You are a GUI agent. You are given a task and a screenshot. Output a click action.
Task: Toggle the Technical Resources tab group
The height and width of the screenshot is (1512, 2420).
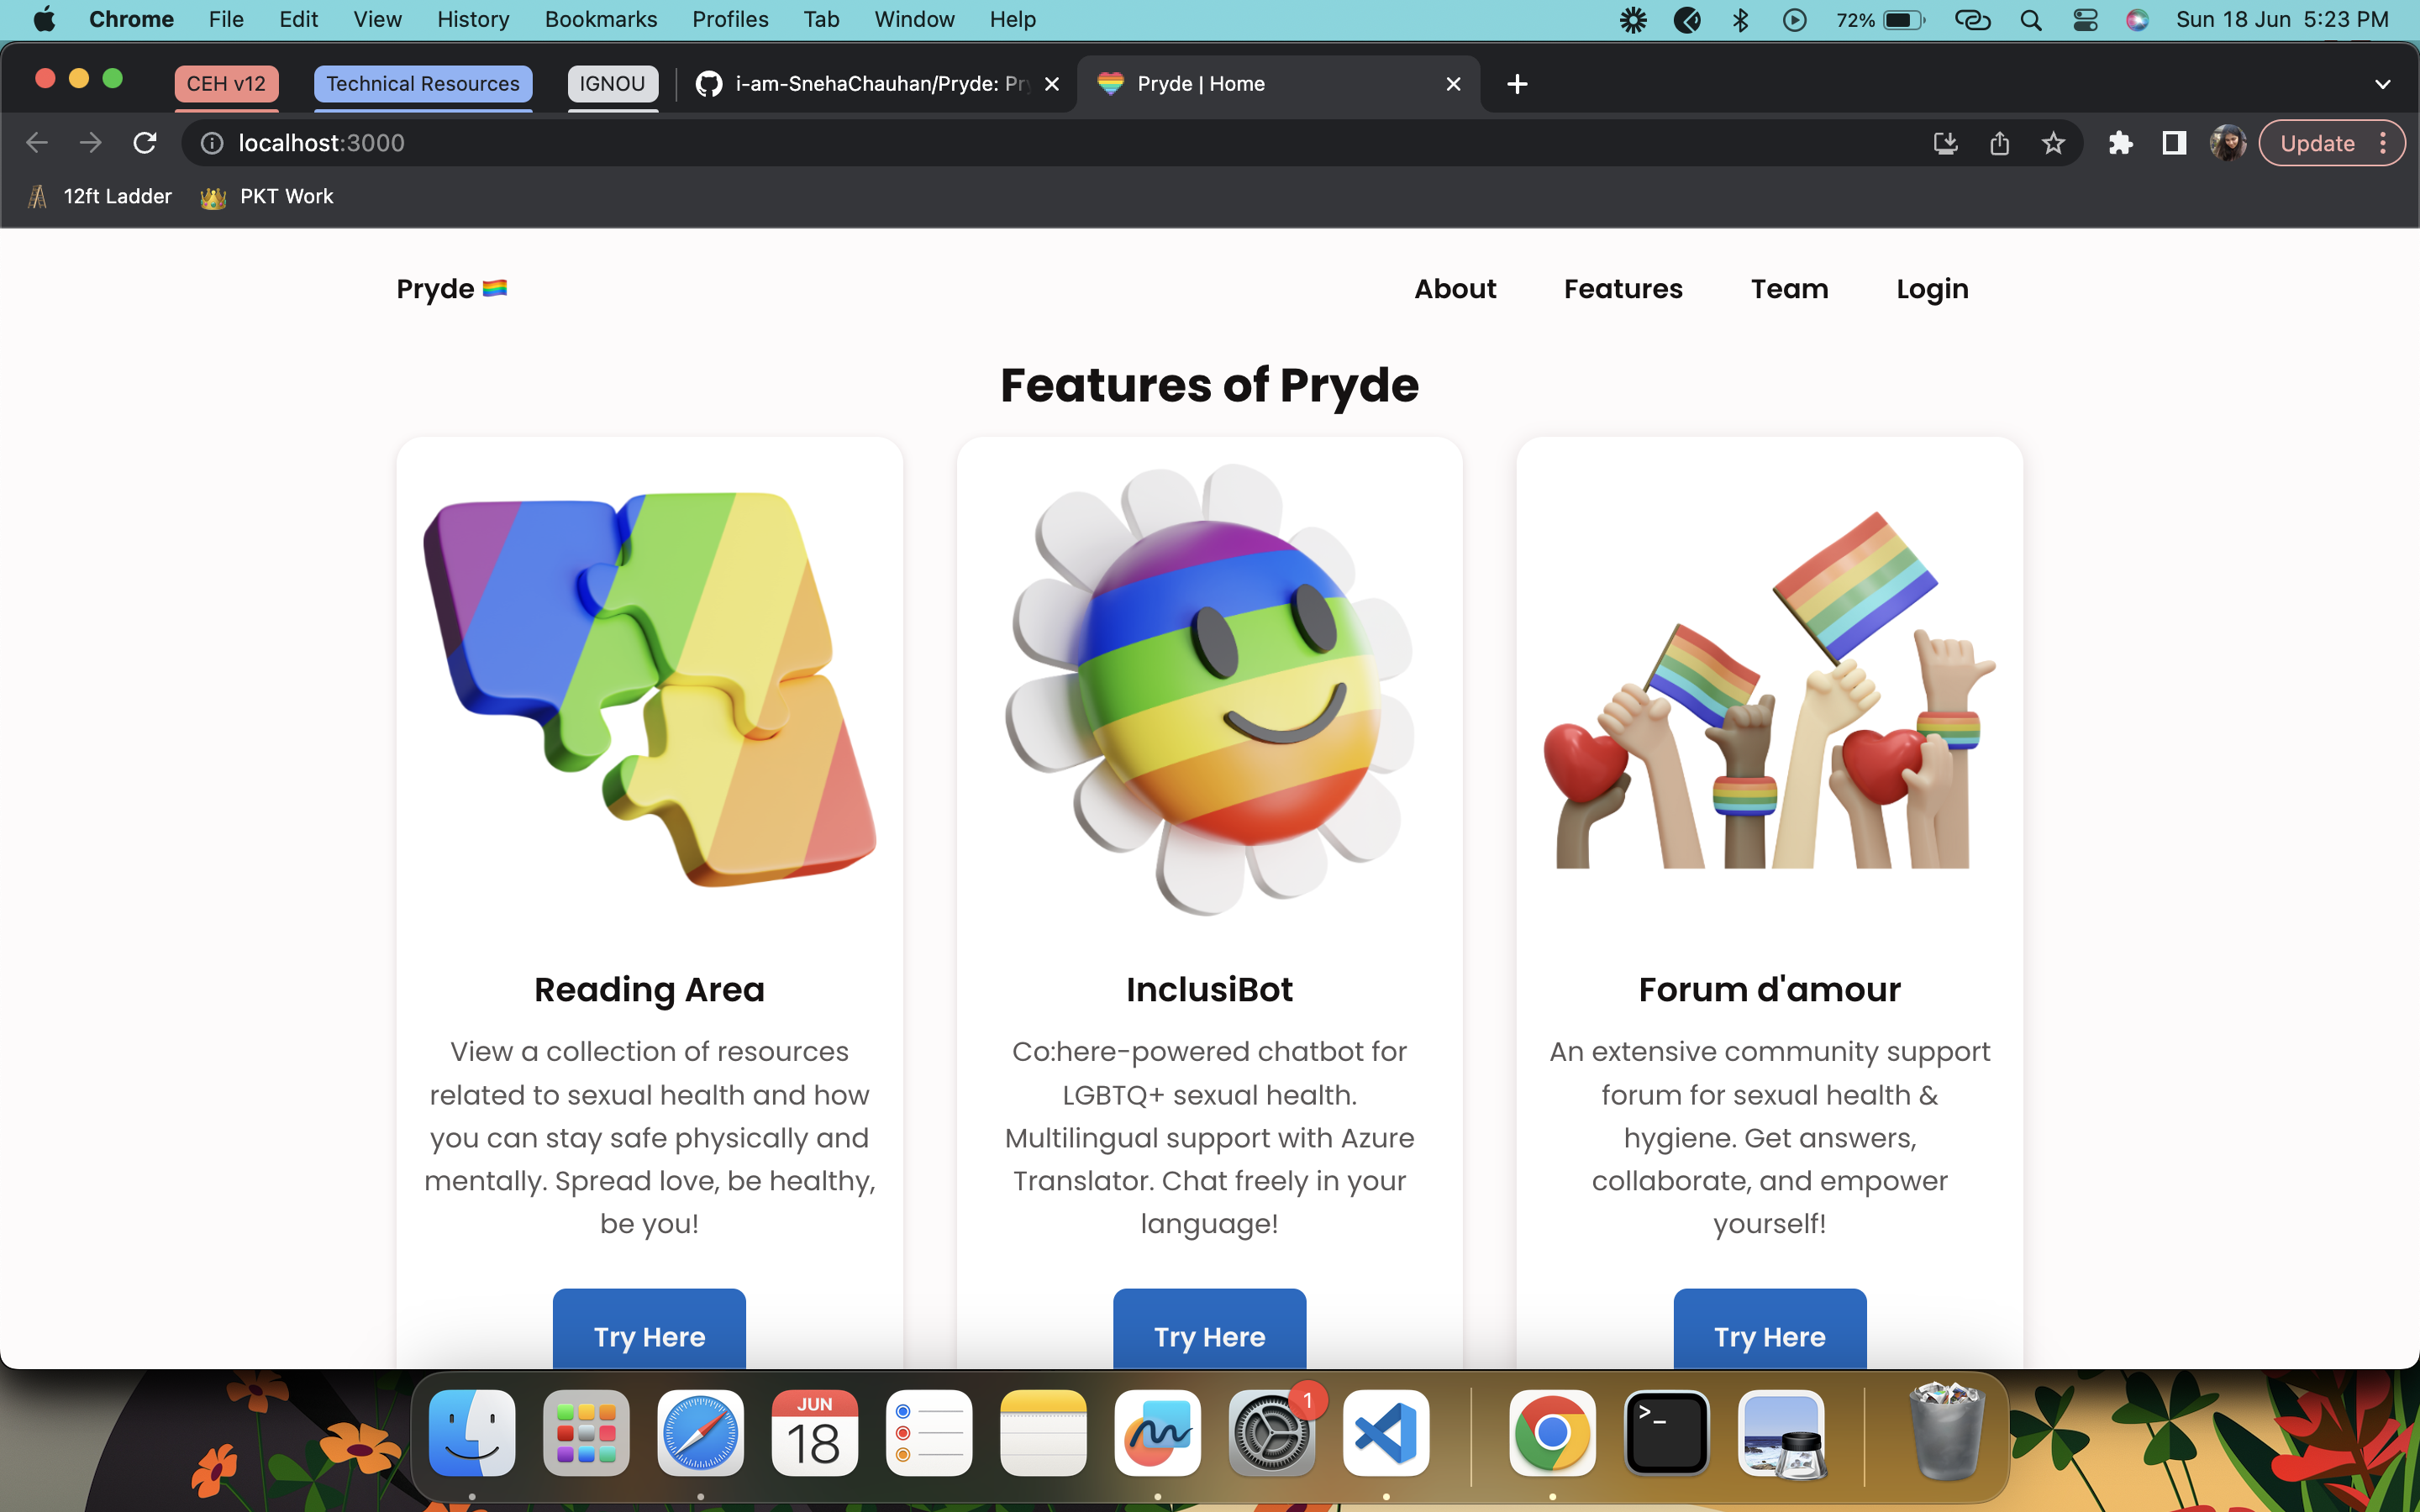[422, 84]
